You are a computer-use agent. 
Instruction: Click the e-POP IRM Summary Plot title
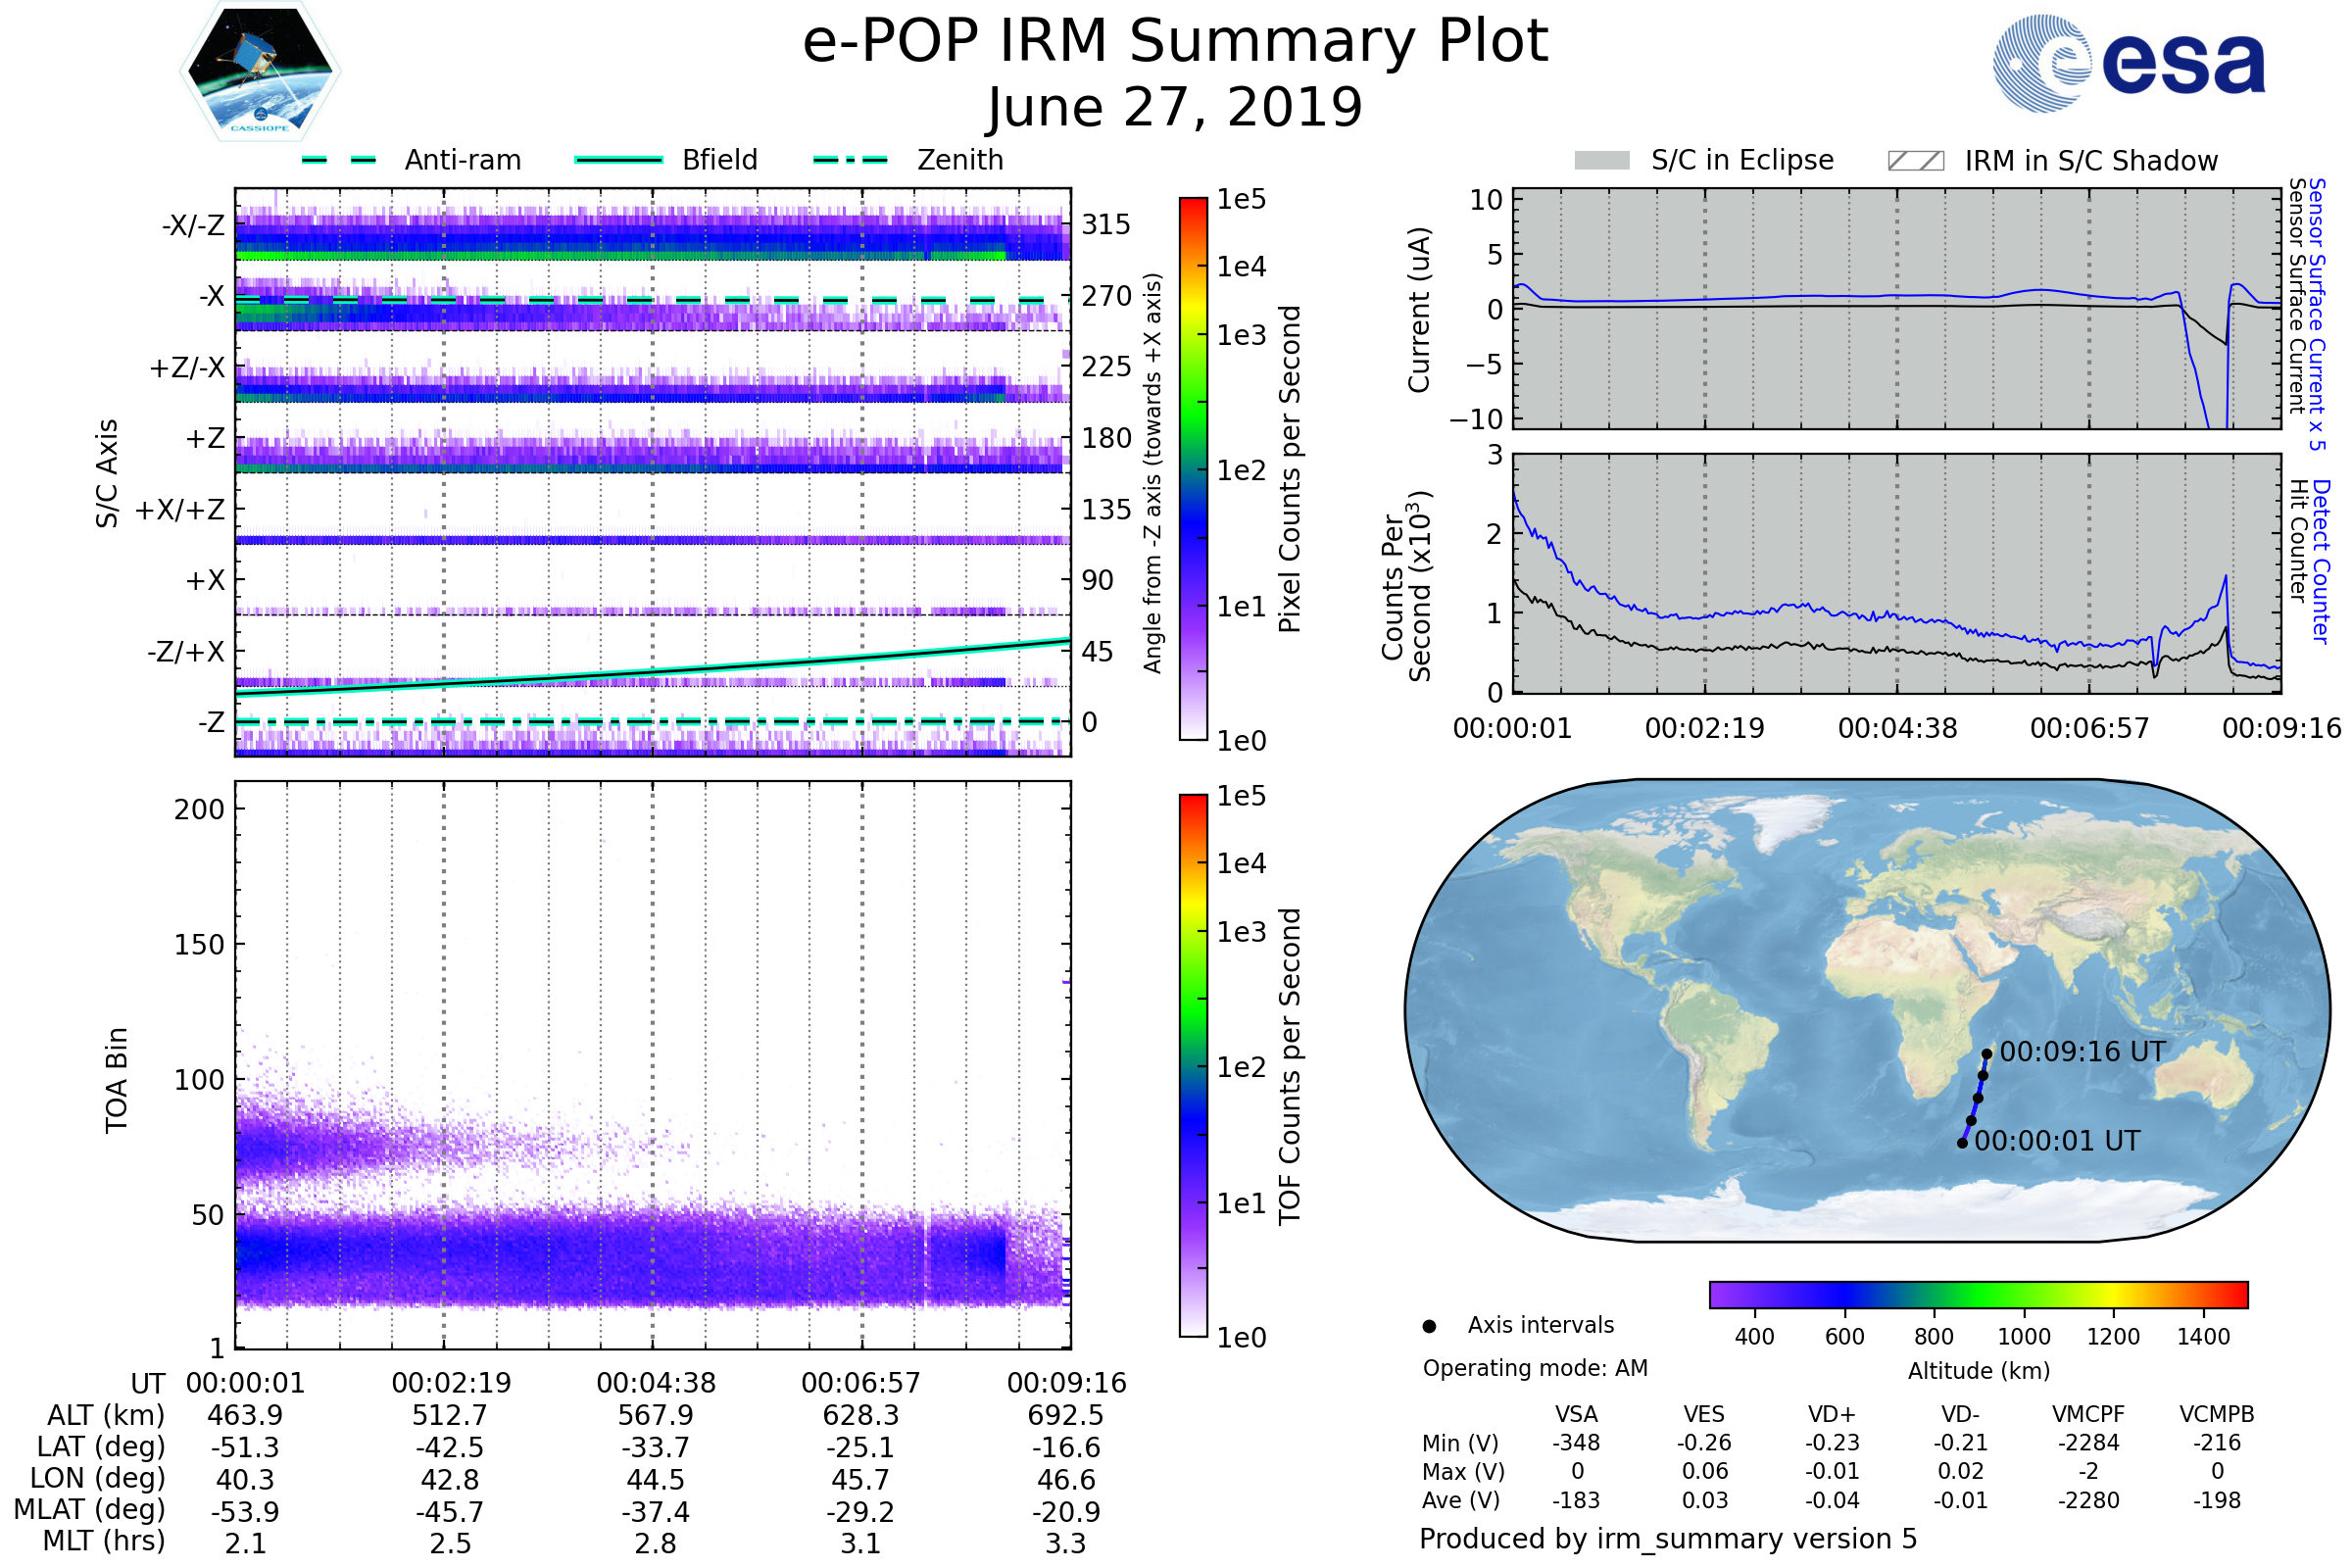1175,42
